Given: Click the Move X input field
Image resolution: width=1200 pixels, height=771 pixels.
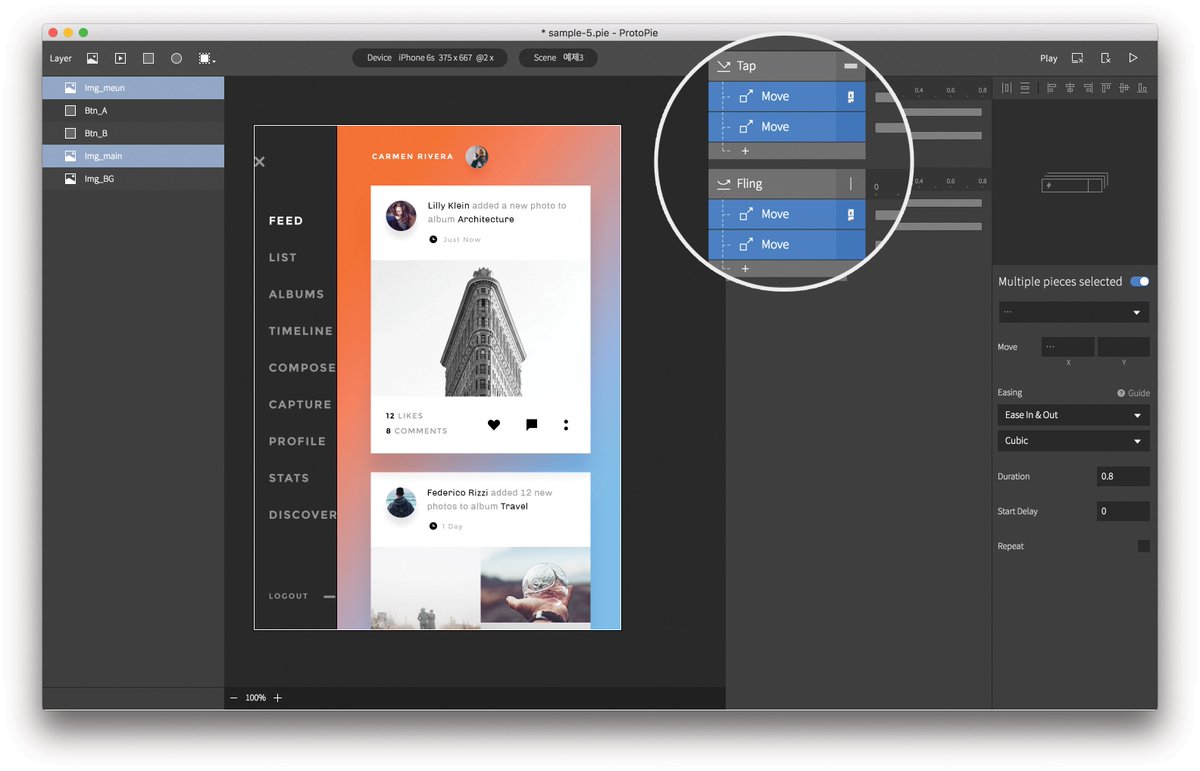Looking at the screenshot, I should (x=1067, y=347).
